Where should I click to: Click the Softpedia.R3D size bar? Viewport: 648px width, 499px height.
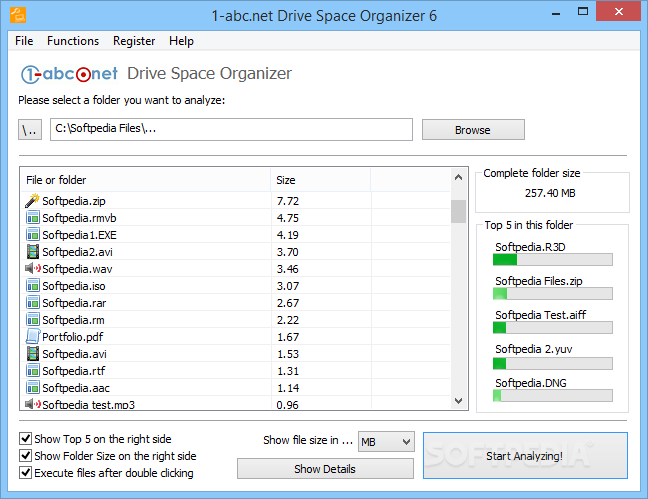coord(553,260)
